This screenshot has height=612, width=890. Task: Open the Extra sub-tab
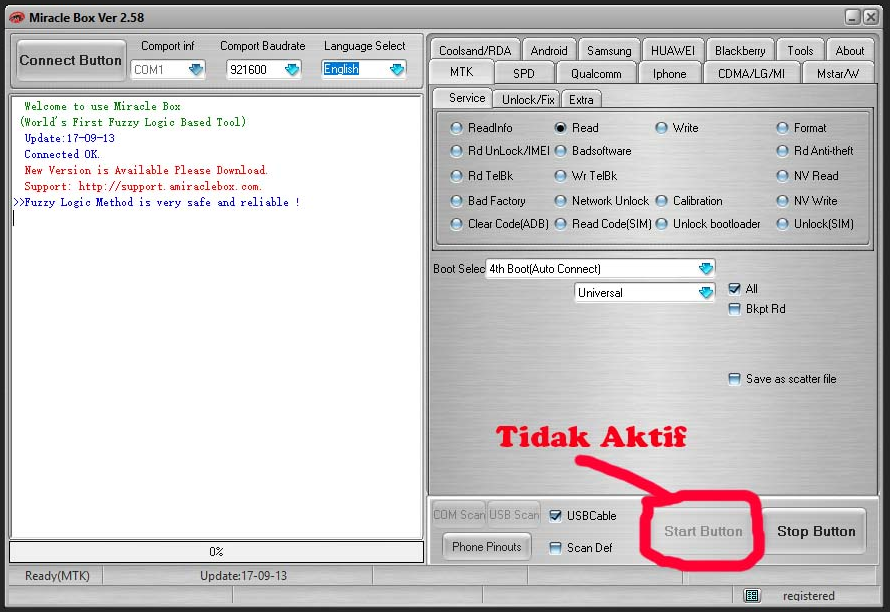pos(581,99)
